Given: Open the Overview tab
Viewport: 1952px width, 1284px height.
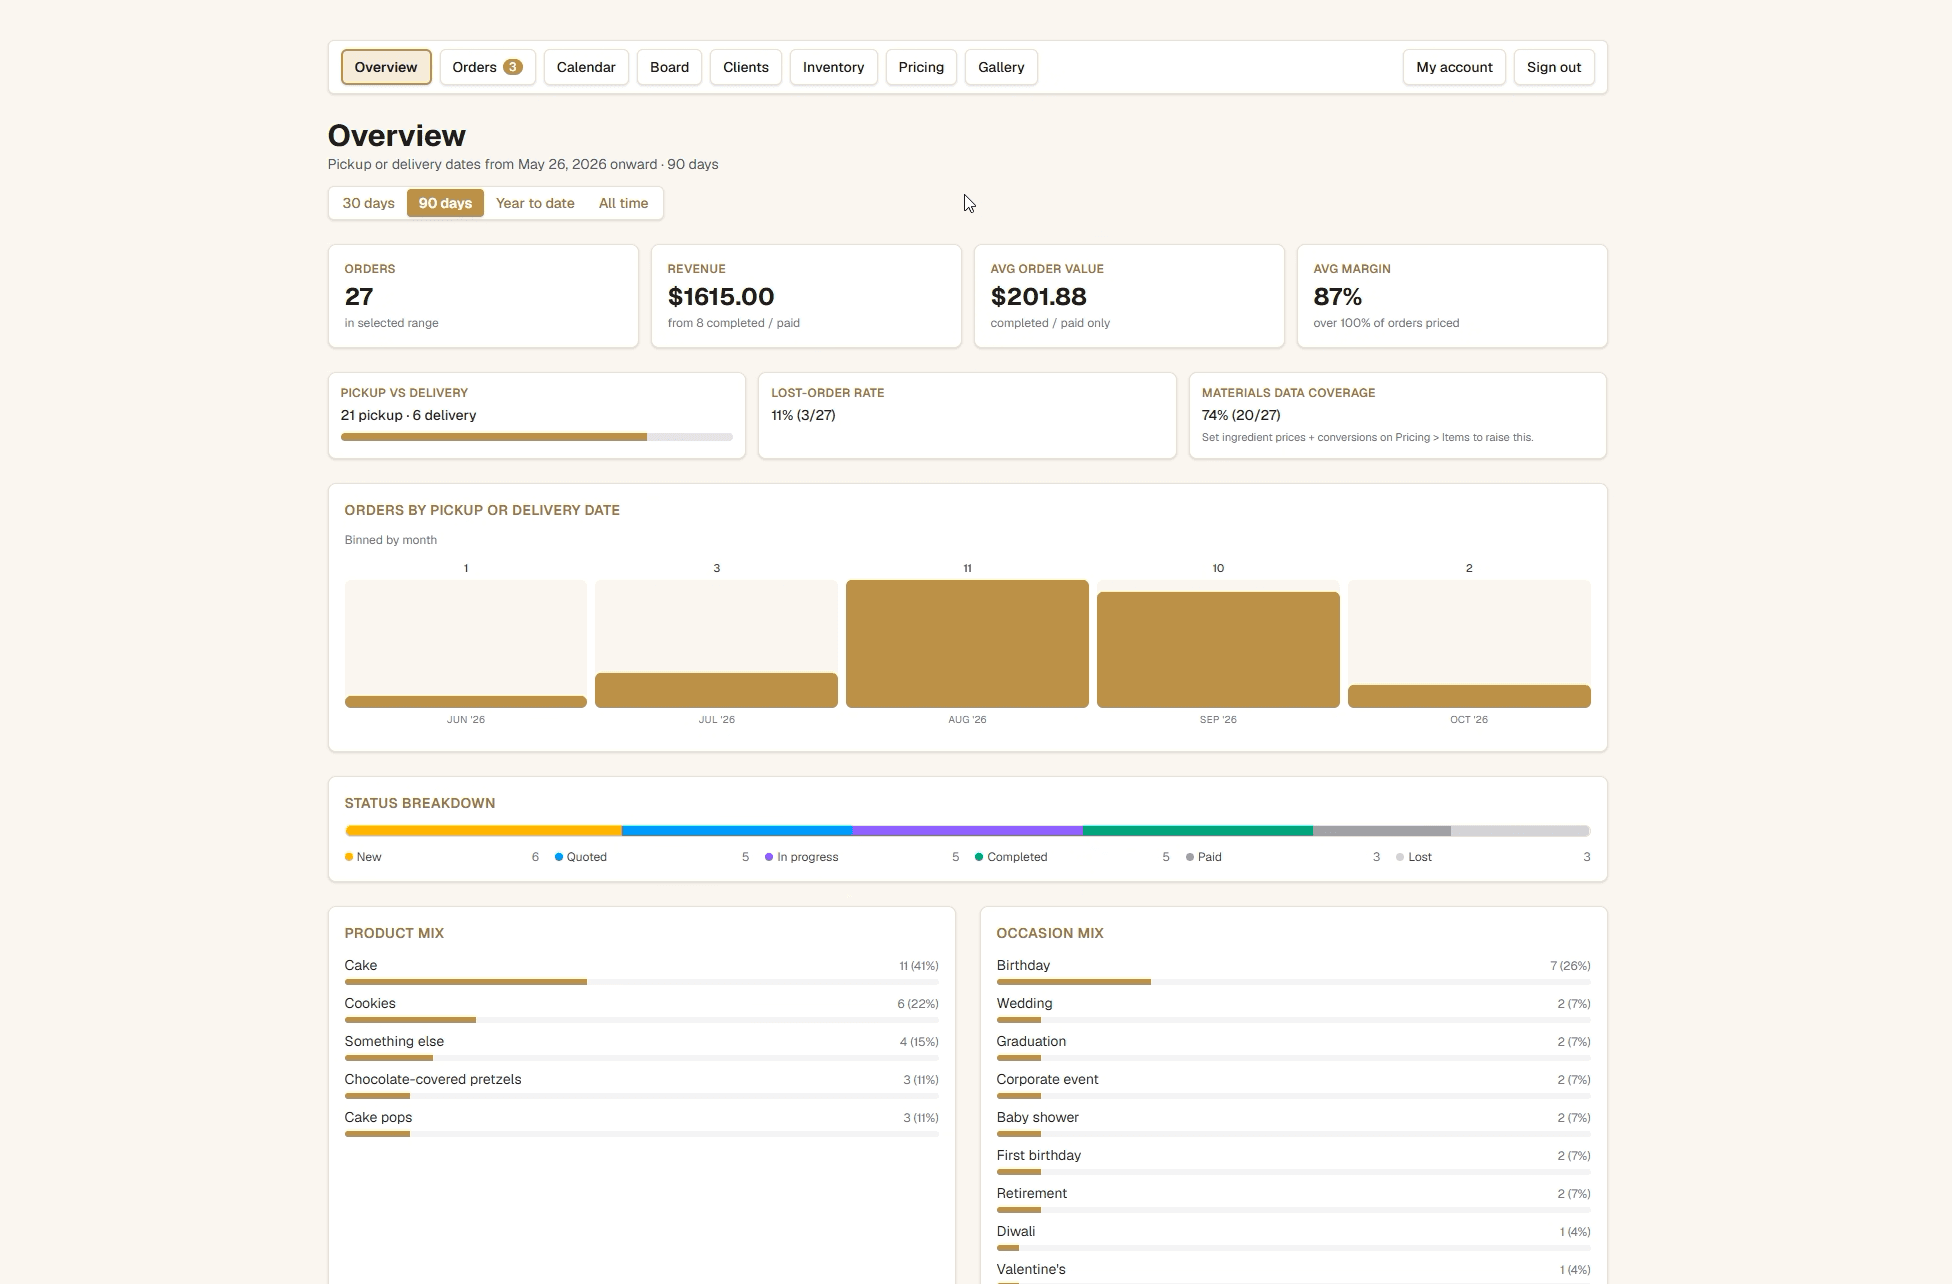Looking at the screenshot, I should 386,67.
